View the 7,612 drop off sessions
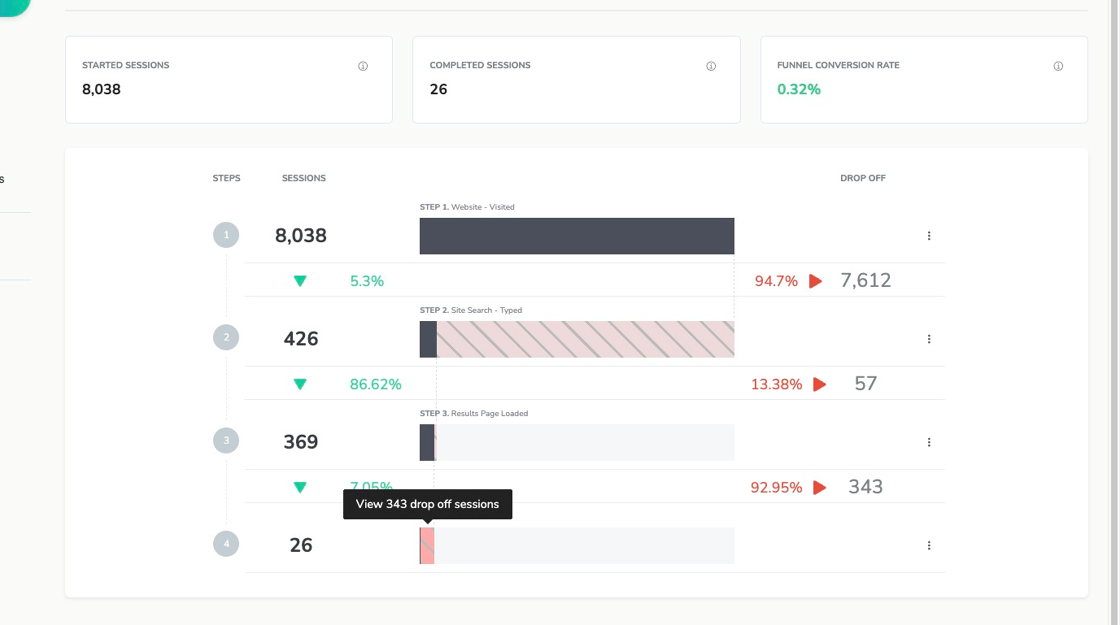 [865, 281]
